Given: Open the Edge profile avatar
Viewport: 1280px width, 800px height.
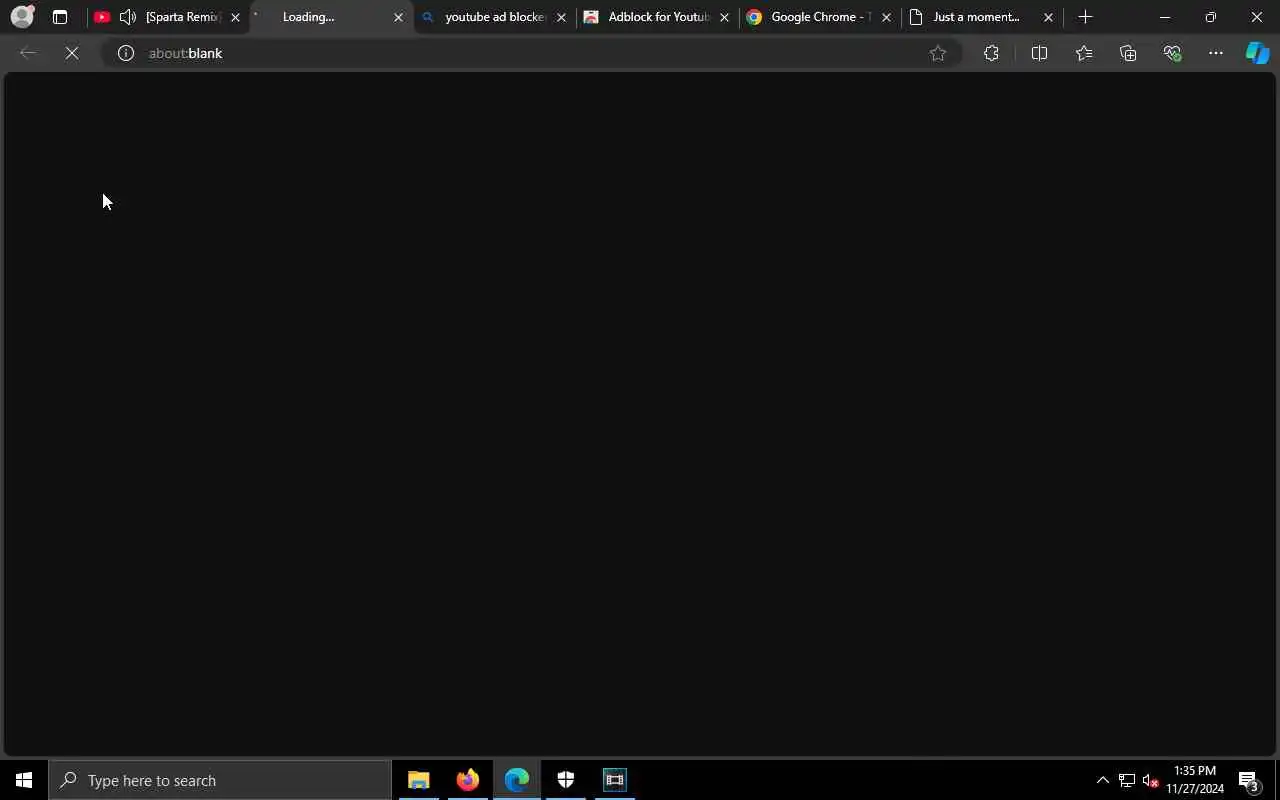Looking at the screenshot, I should pos(22,17).
